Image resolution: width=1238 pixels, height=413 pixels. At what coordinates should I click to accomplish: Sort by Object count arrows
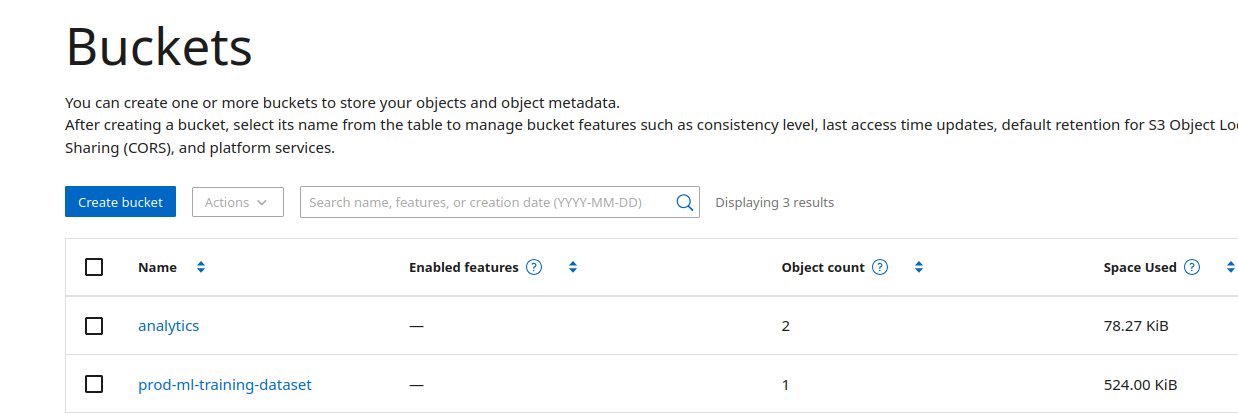pos(919,267)
